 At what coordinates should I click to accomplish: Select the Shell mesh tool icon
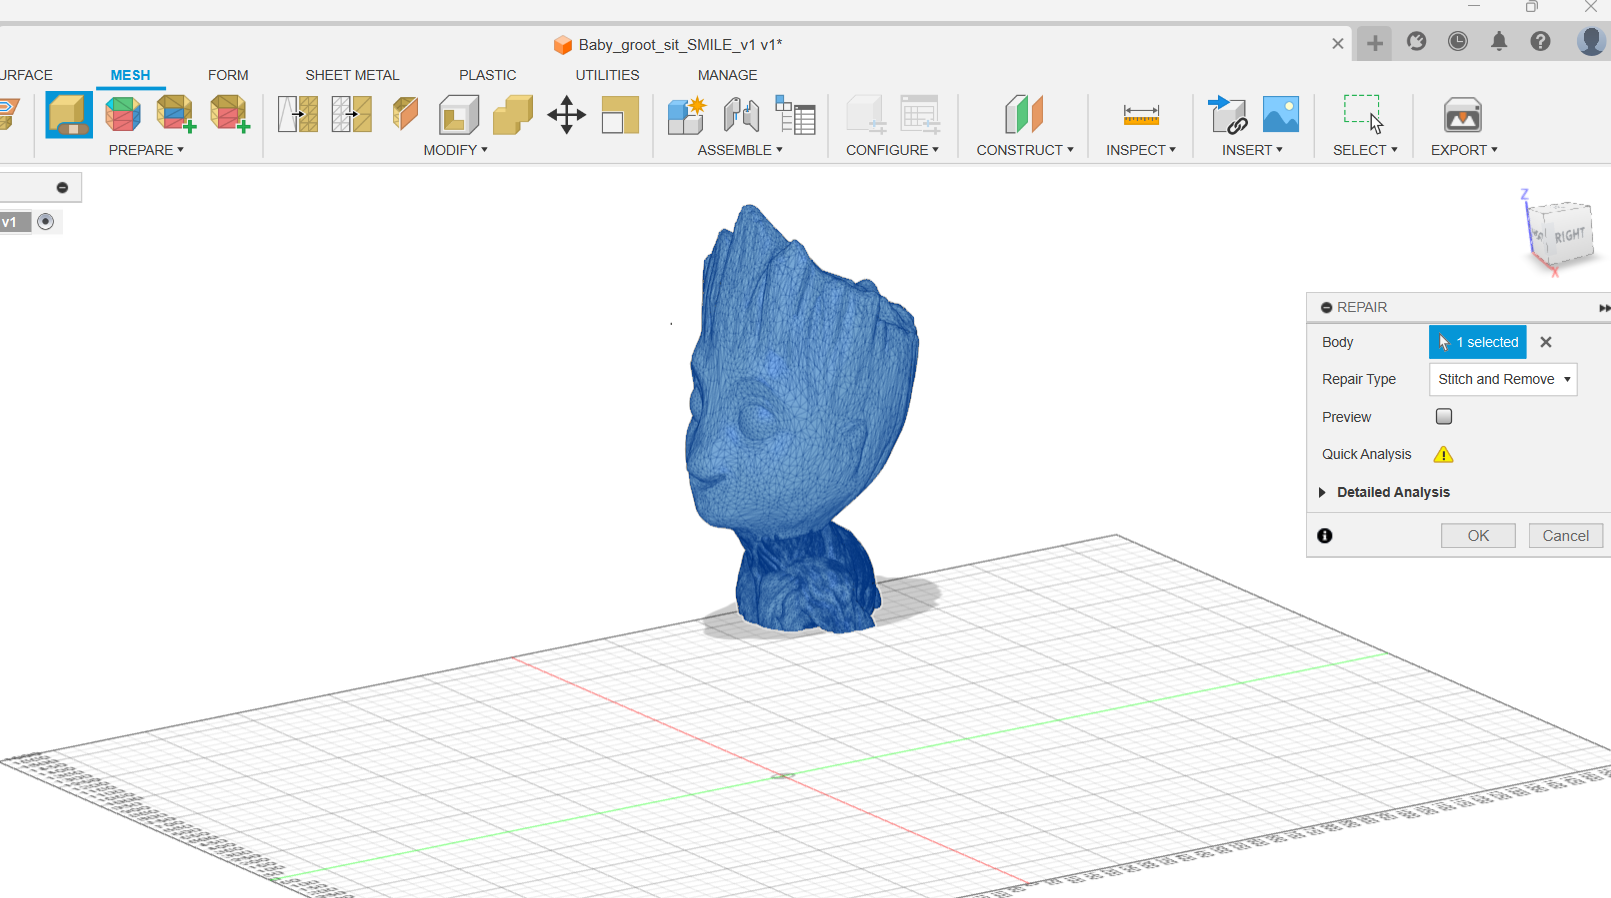coord(459,114)
